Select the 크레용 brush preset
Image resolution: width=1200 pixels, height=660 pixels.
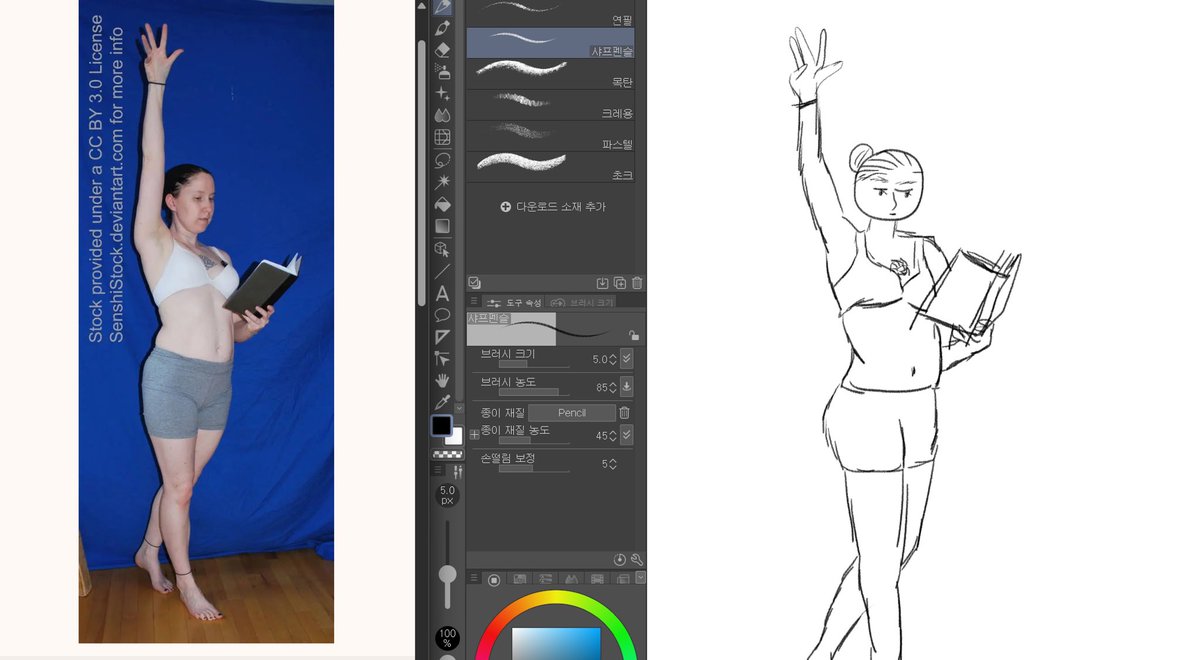click(551, 105)
